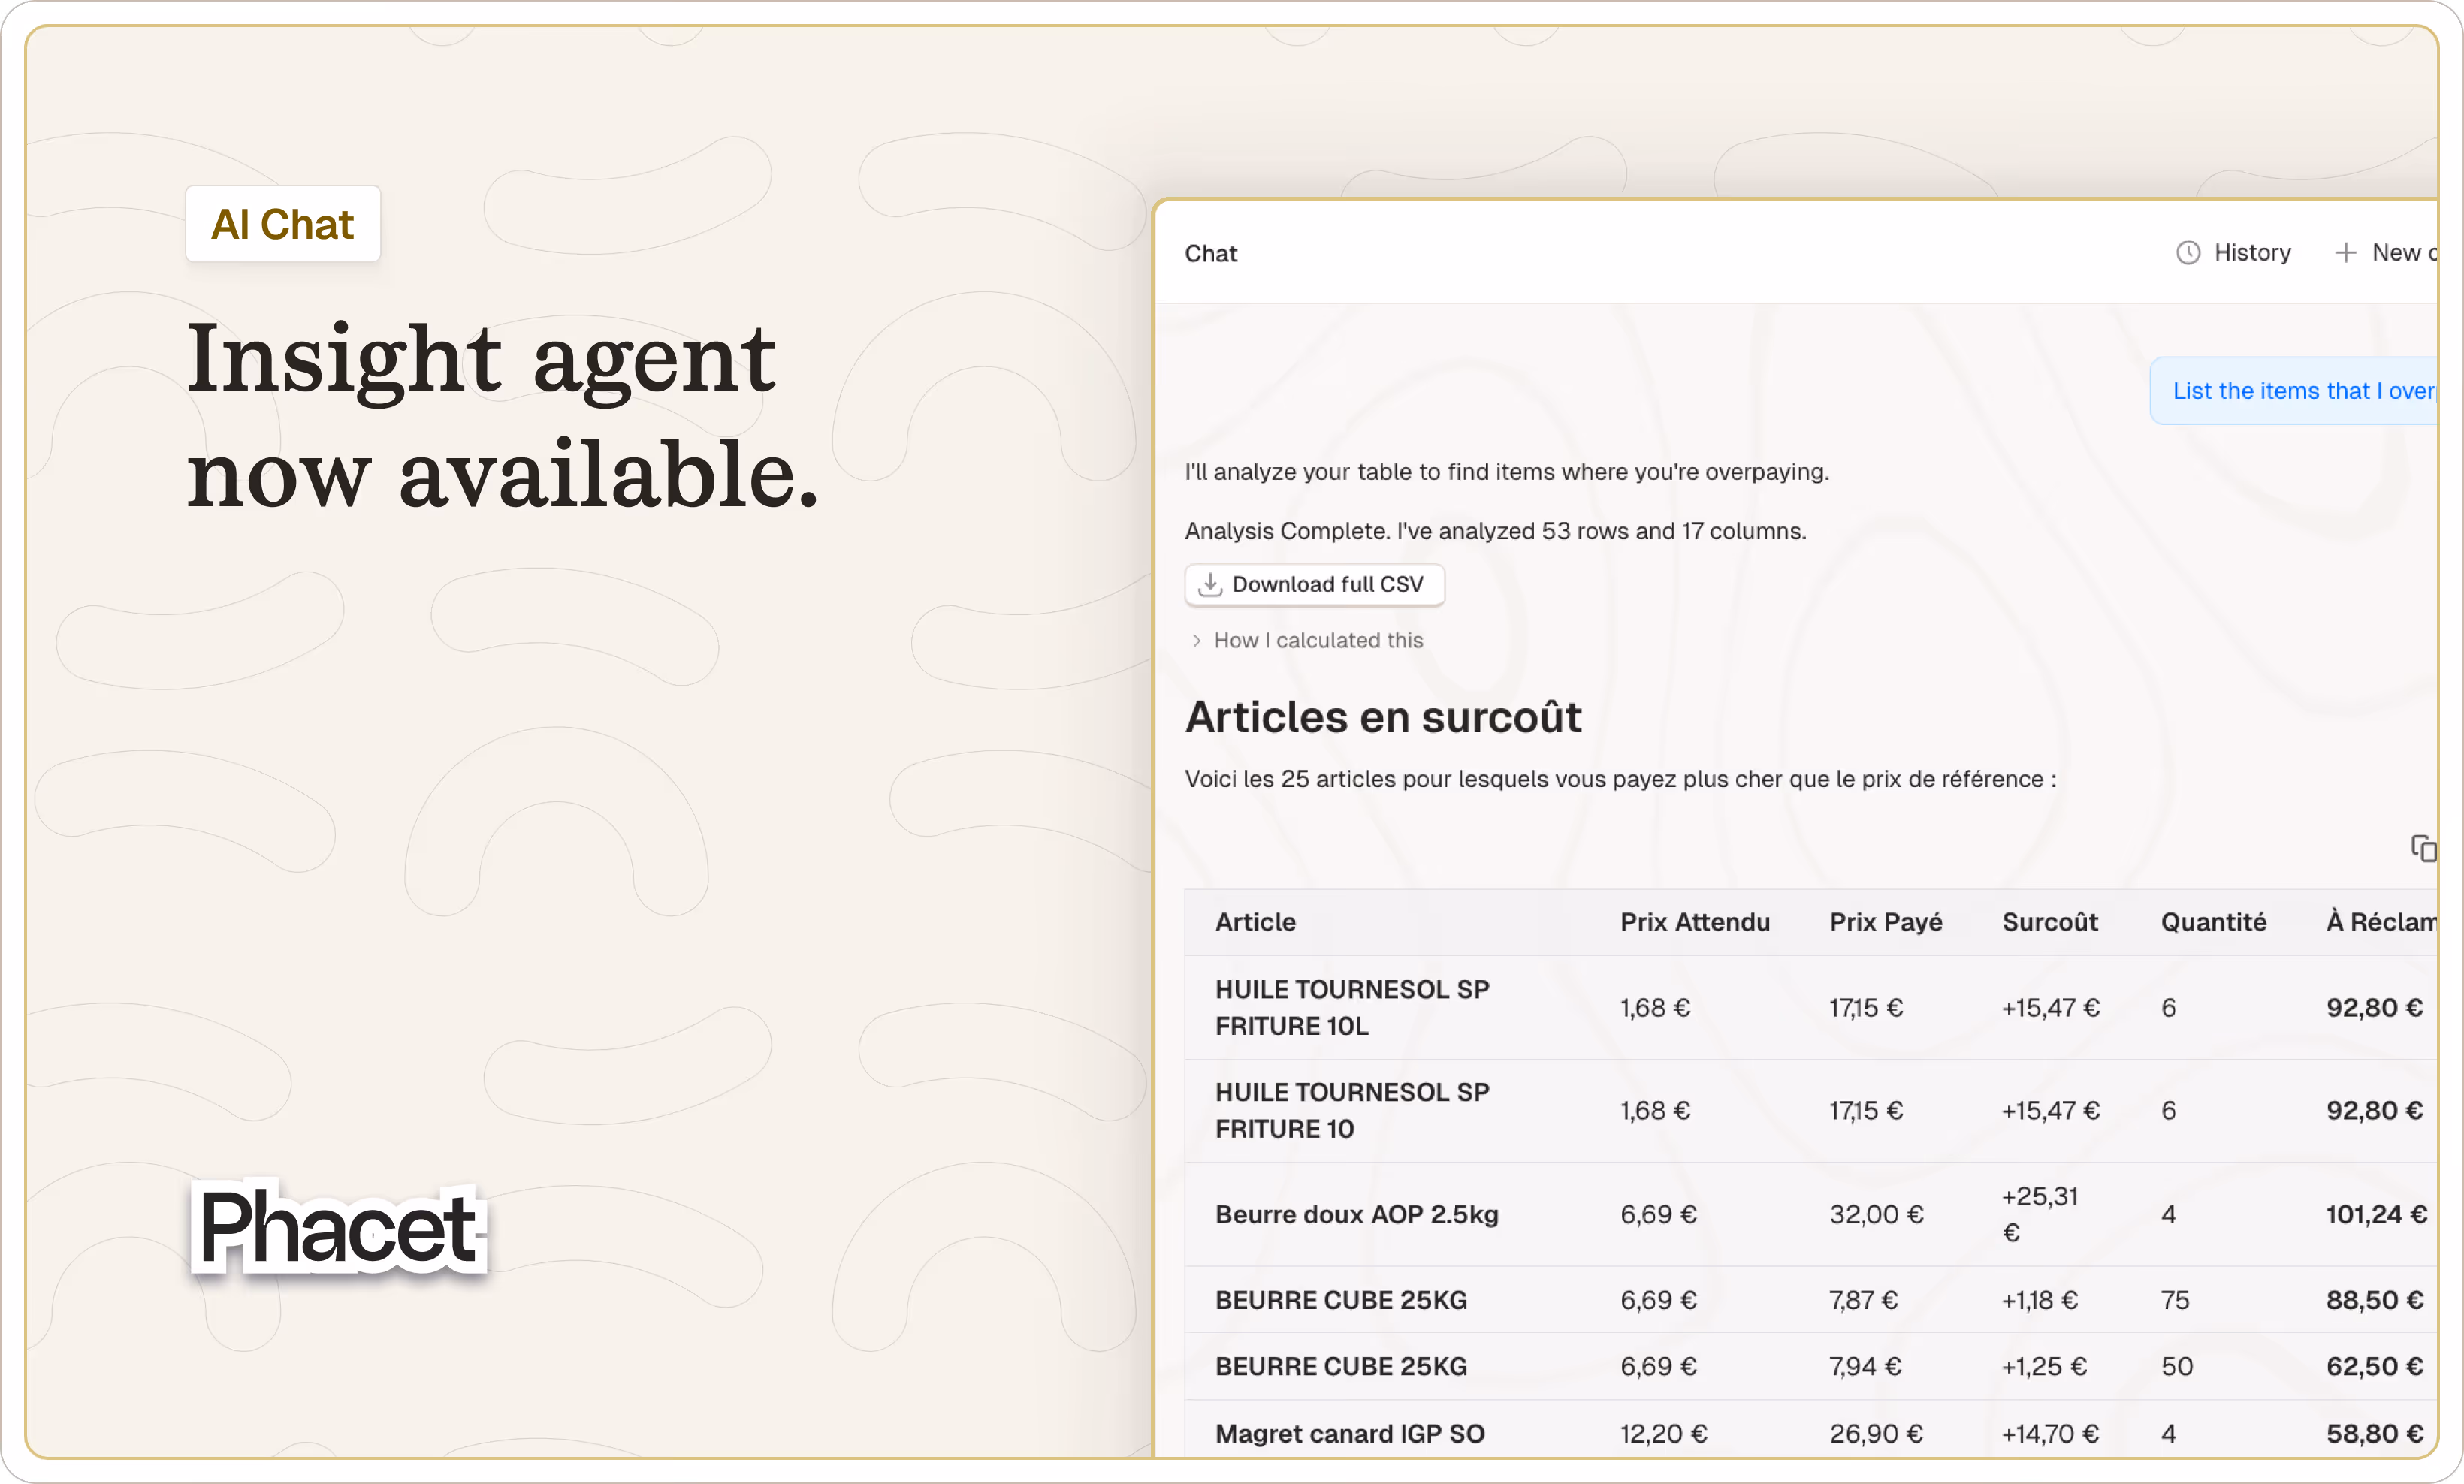Viewport: 2464px width, 1484px height.
Task: Click the AI Chat badge
Action: [283, 224]
